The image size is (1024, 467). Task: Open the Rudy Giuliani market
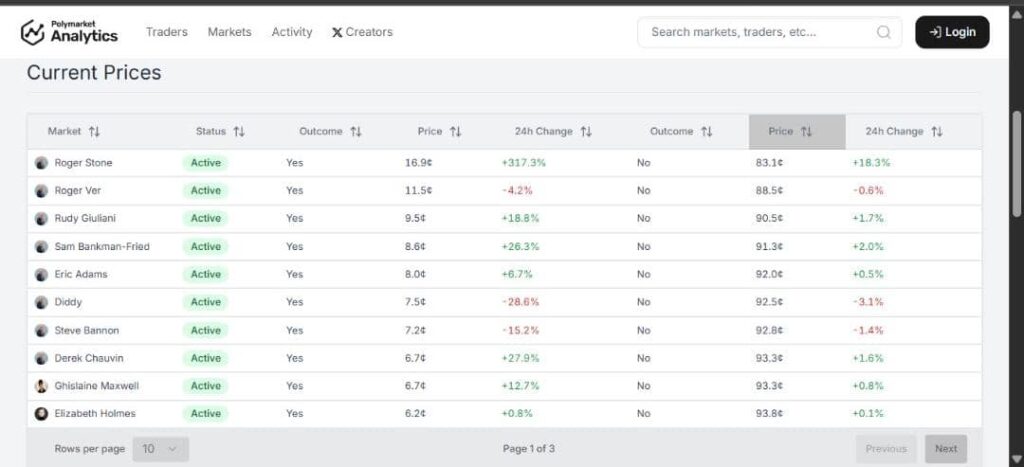pyautogui.click(x=85, y=218)
